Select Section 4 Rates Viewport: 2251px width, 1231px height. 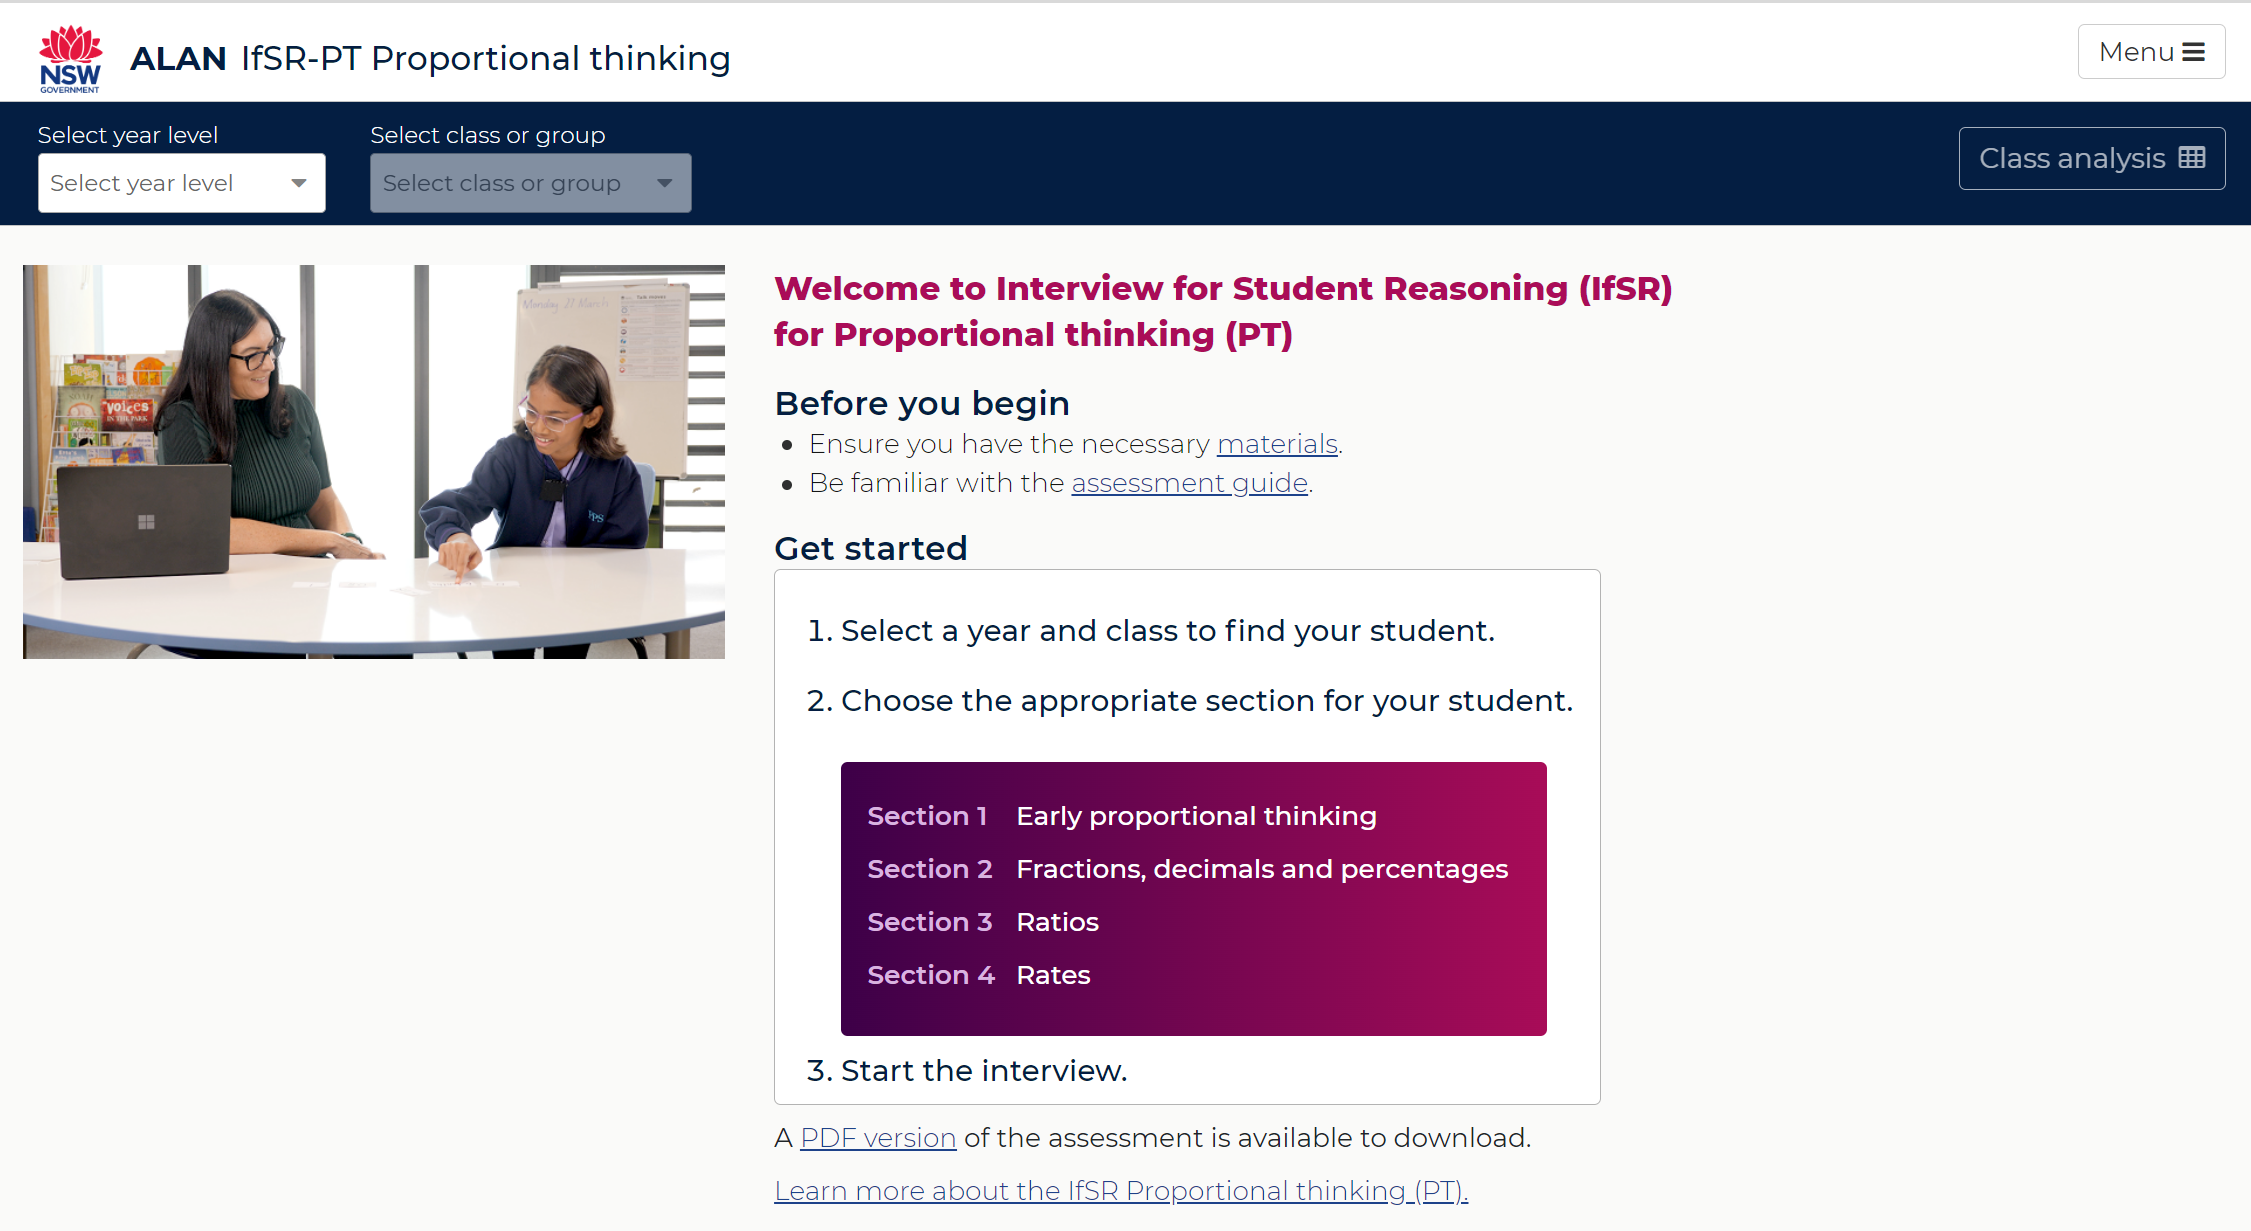pyautogui.click(x=979, y=975)
